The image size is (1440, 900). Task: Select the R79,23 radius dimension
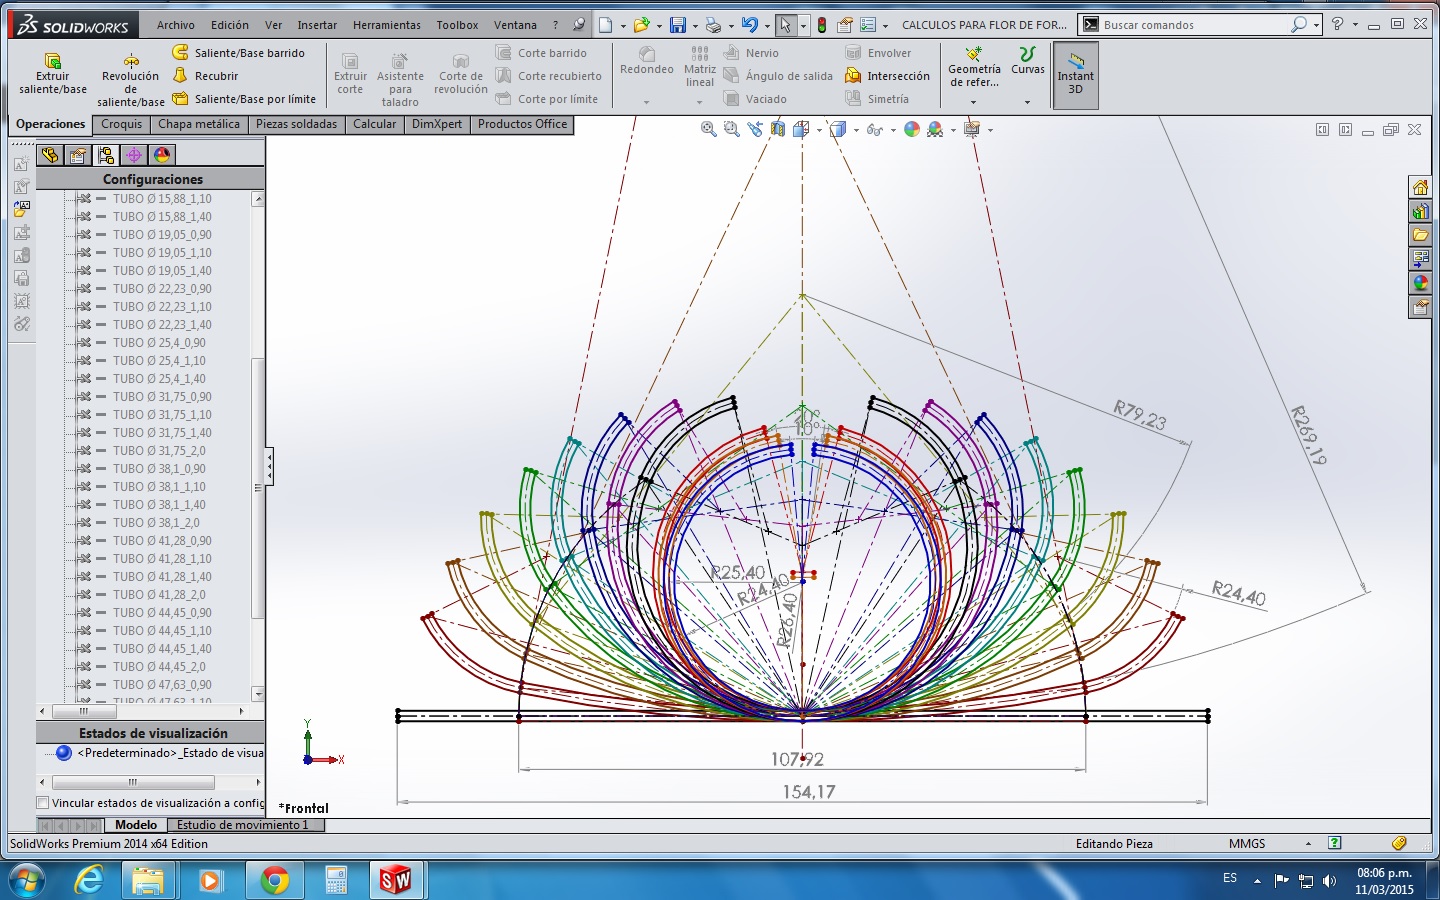click(x=1140, y=415)
